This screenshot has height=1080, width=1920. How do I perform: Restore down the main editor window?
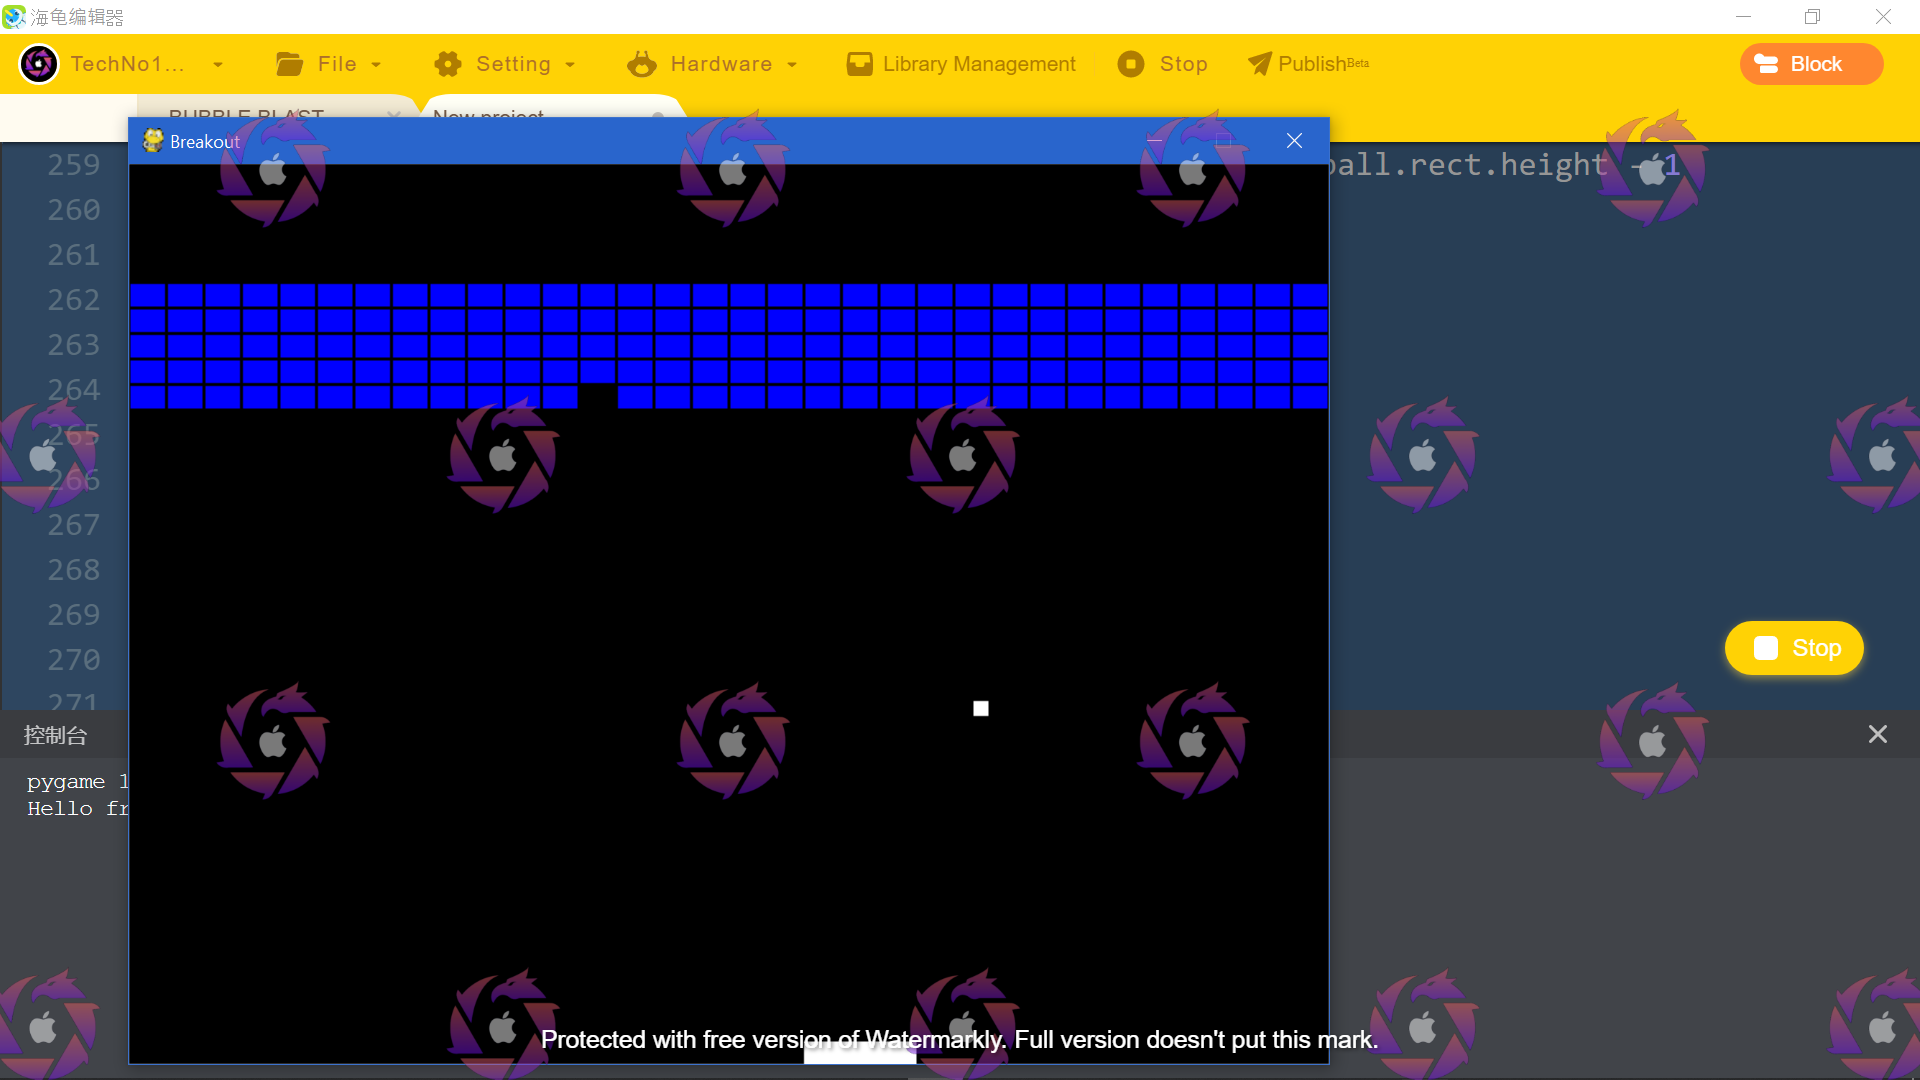(1812, 17)
